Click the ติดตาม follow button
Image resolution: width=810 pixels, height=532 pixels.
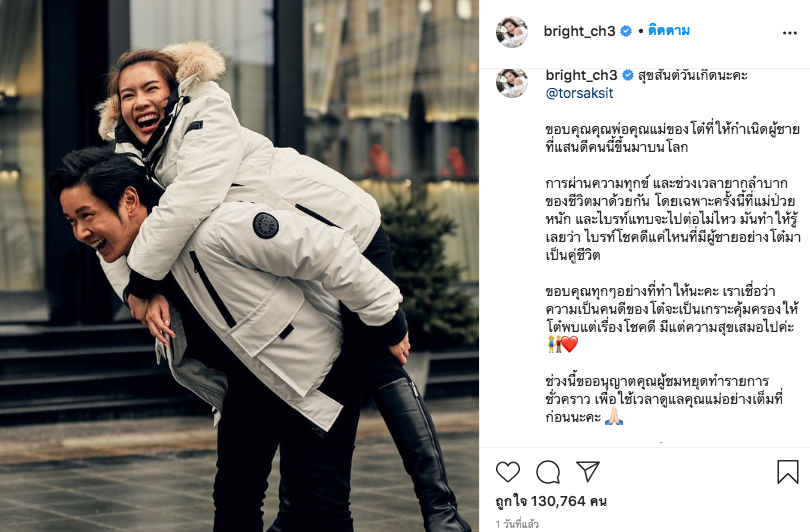[x=669, y=31]
